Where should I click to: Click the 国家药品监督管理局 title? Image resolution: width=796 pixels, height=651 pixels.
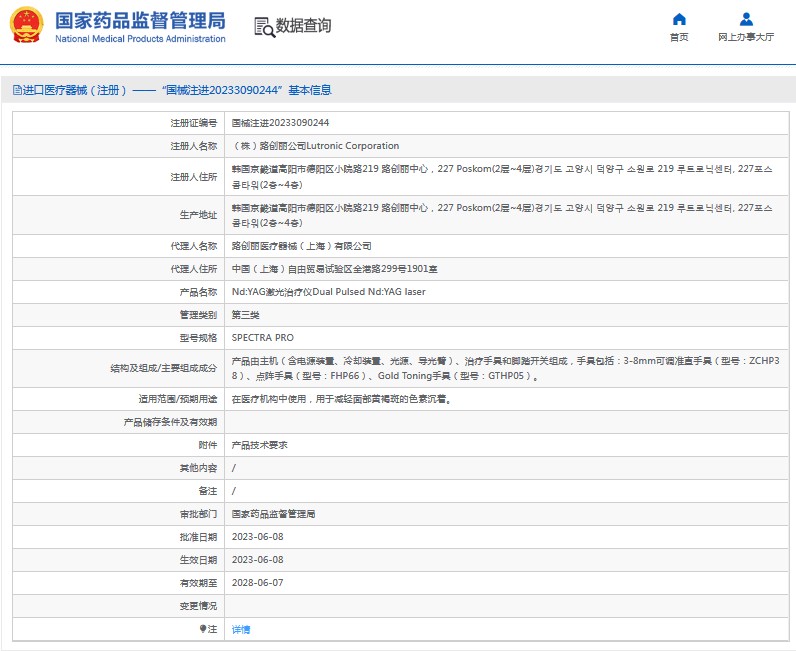pos(140,21)
